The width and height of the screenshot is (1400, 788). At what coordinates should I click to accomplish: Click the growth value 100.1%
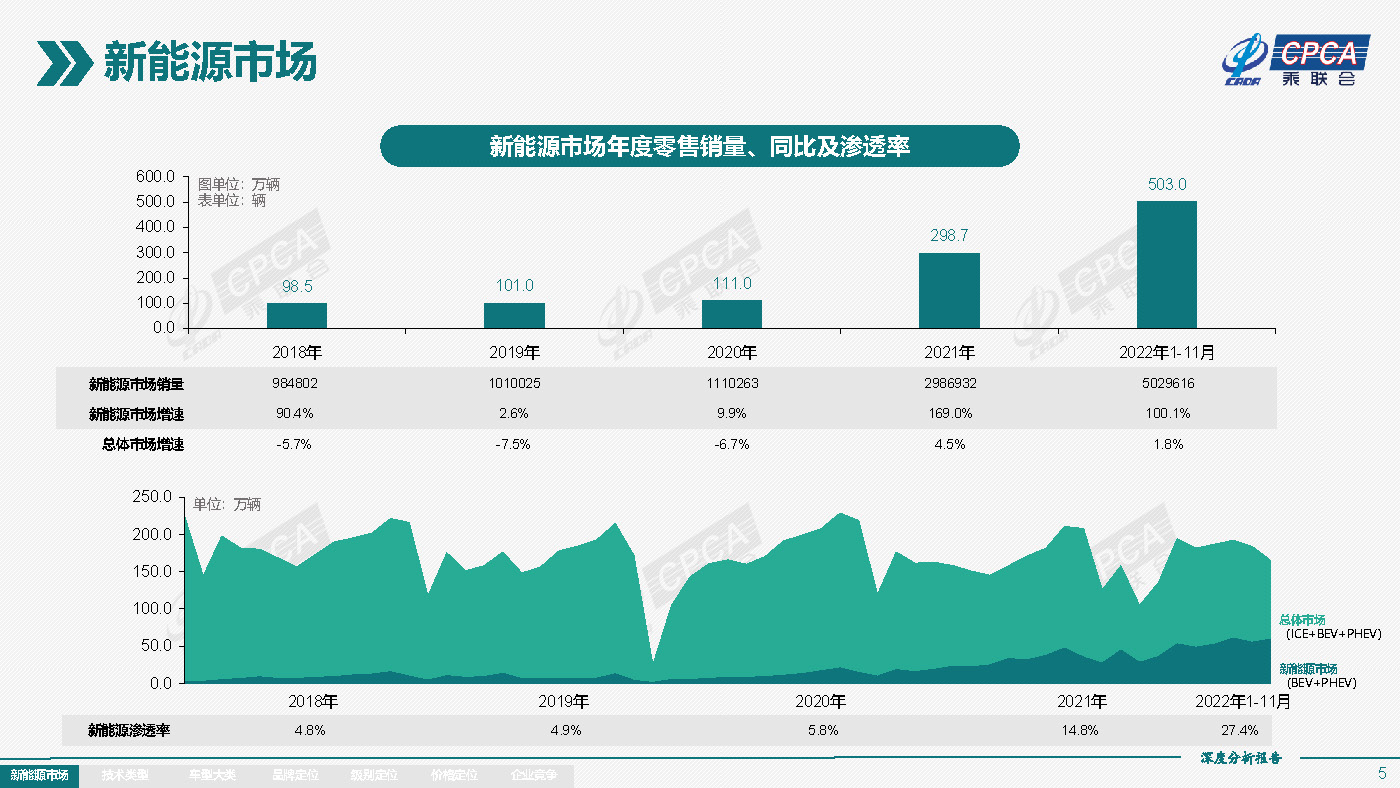coord(1167,414)
